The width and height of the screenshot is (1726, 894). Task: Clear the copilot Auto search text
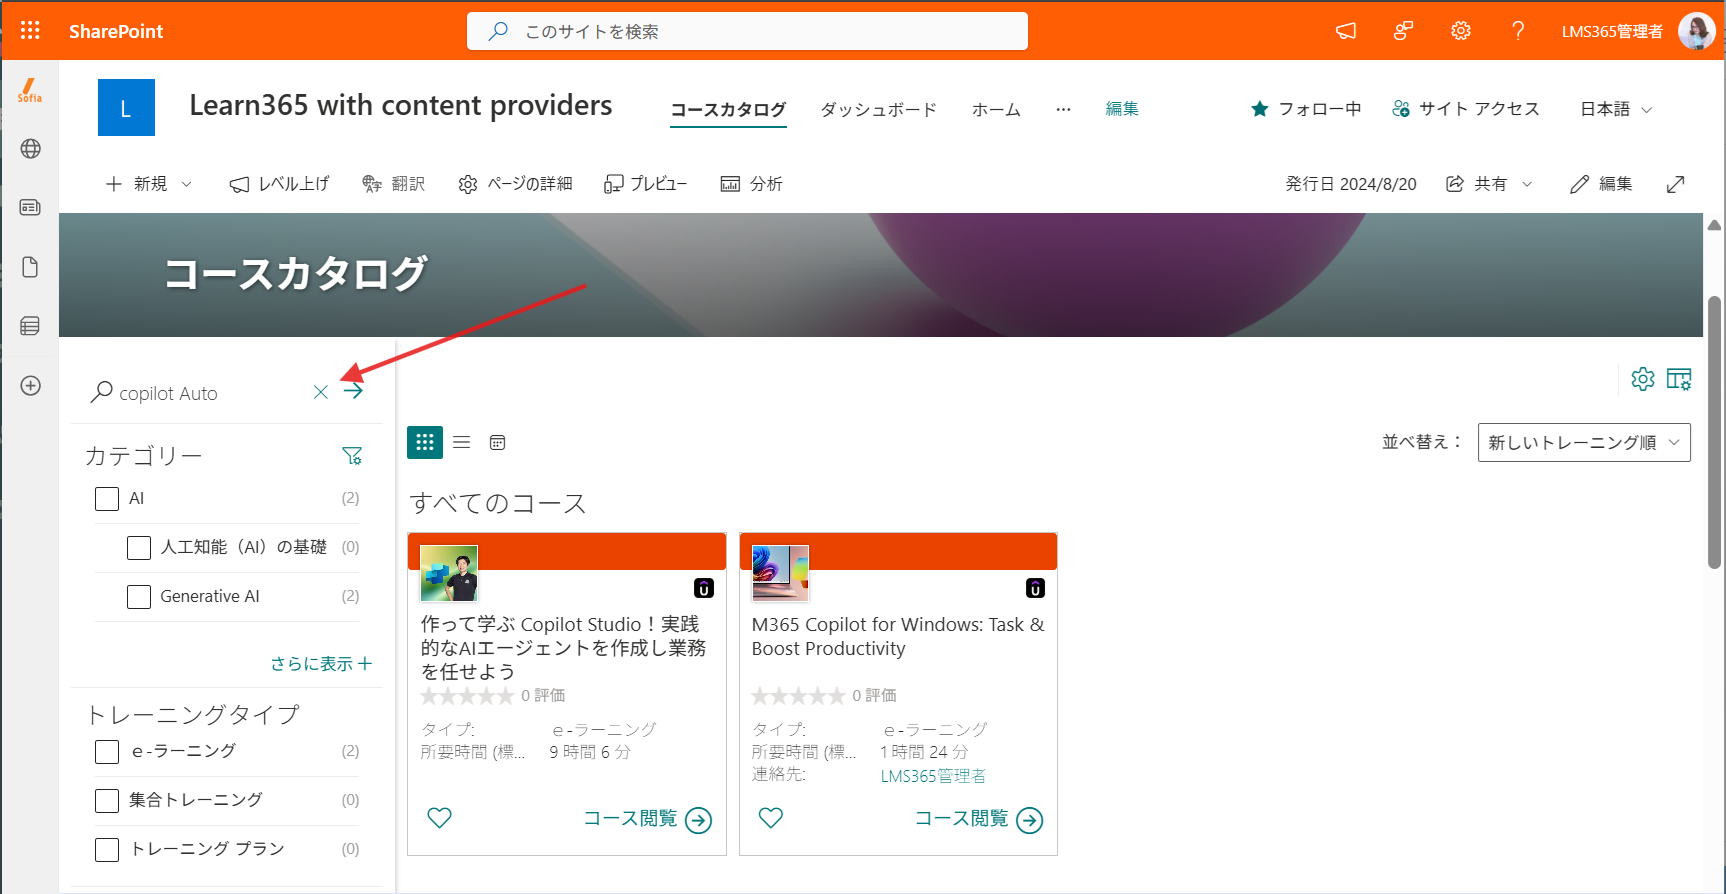click(x=320, y=392)
